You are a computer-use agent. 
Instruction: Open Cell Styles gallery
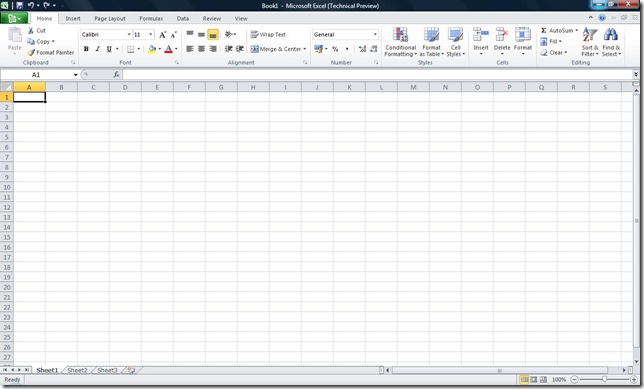(x=455, y=42)
